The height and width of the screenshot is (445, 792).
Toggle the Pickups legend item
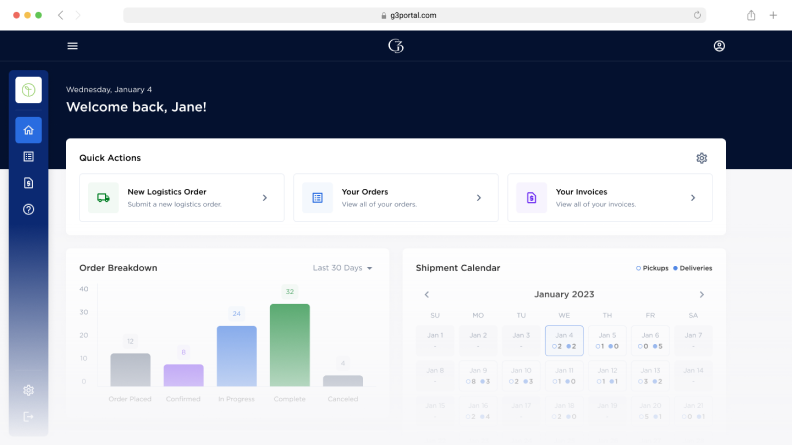click(x=653, y=268)
